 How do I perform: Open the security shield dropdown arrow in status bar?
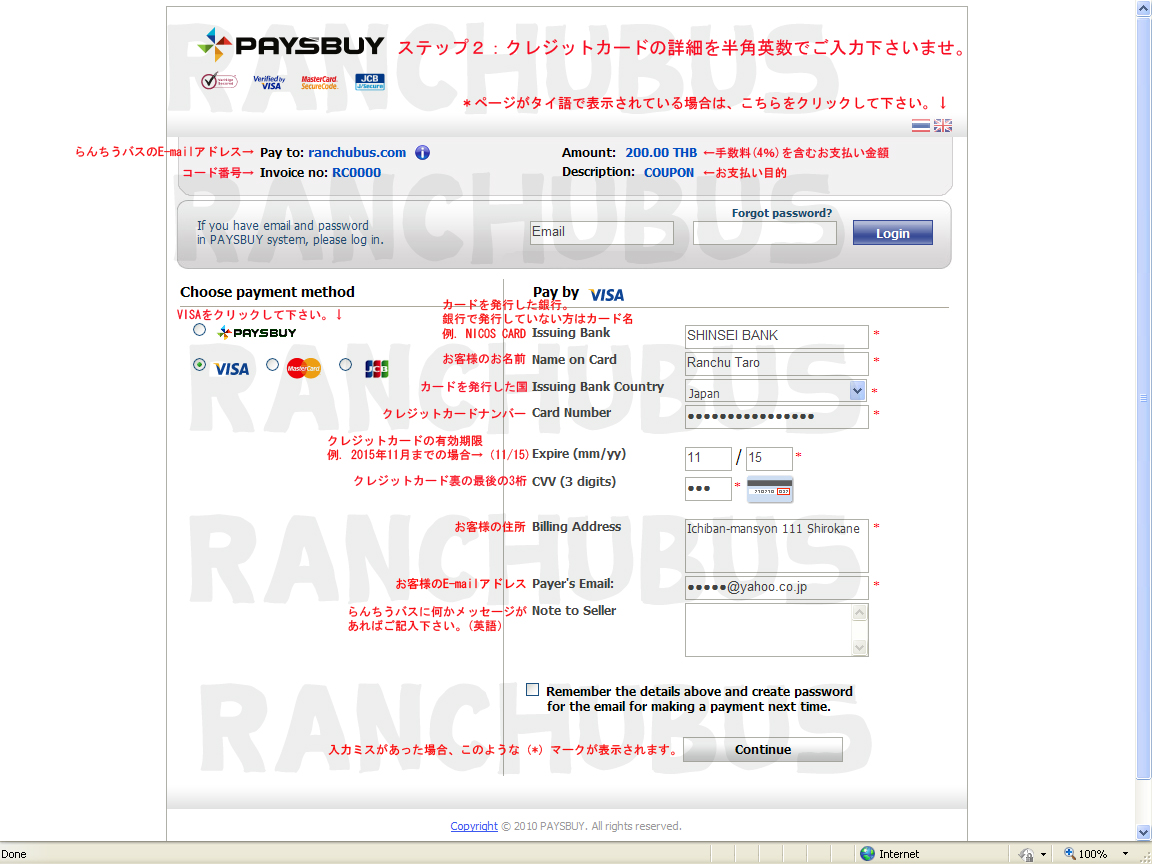tap(1043, 854)
